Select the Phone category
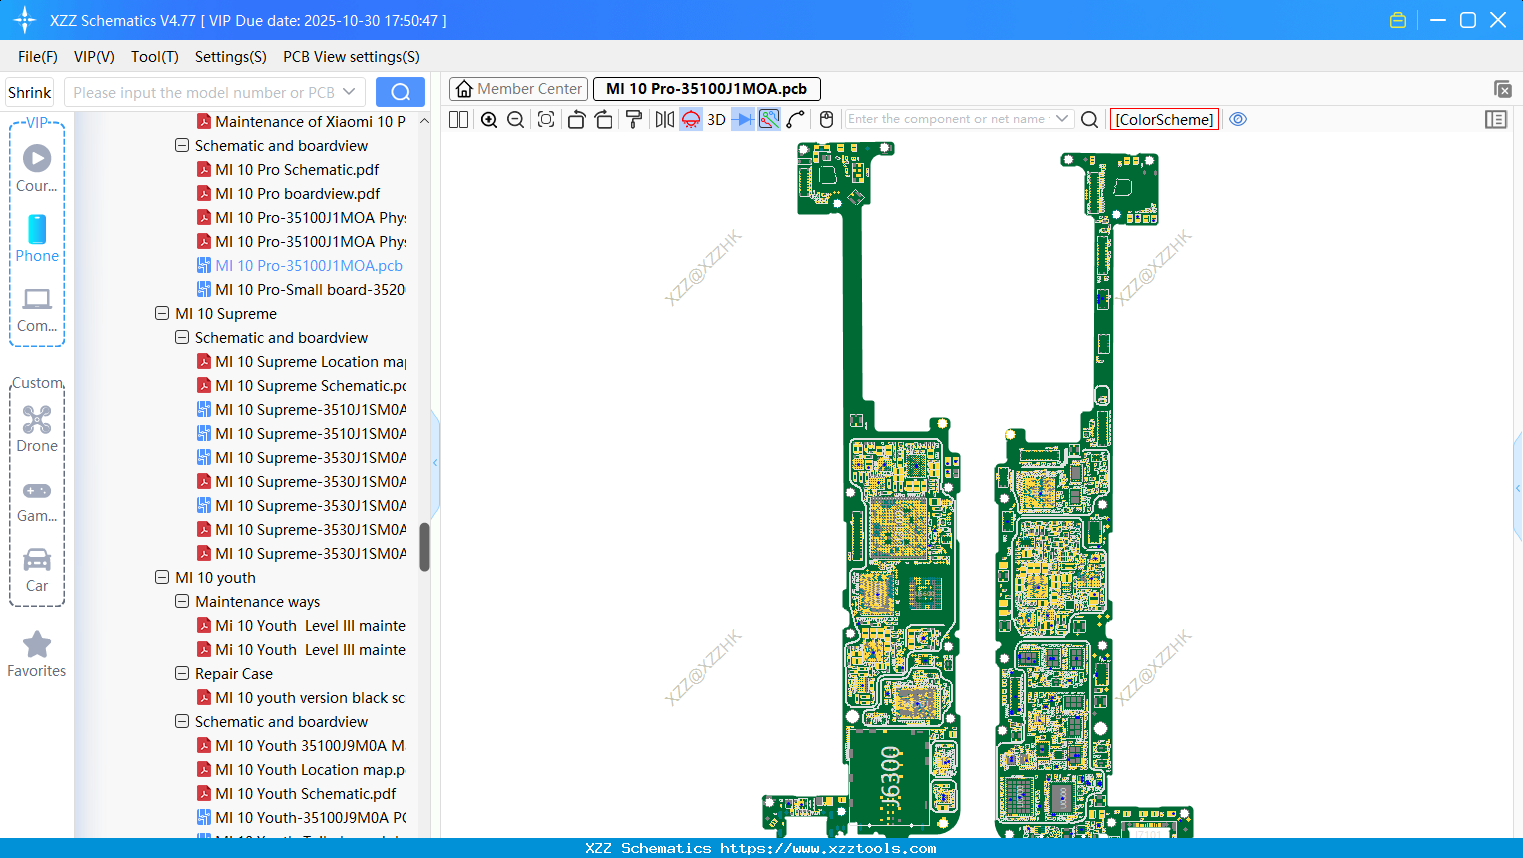Image resolution: width=1523 pixels, height=858 pixels. [37, 239]
